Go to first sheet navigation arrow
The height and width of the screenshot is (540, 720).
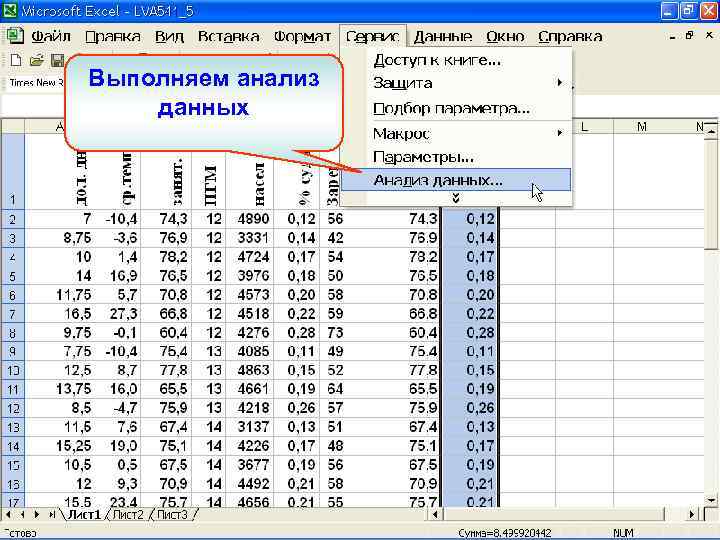click(8, 515)
